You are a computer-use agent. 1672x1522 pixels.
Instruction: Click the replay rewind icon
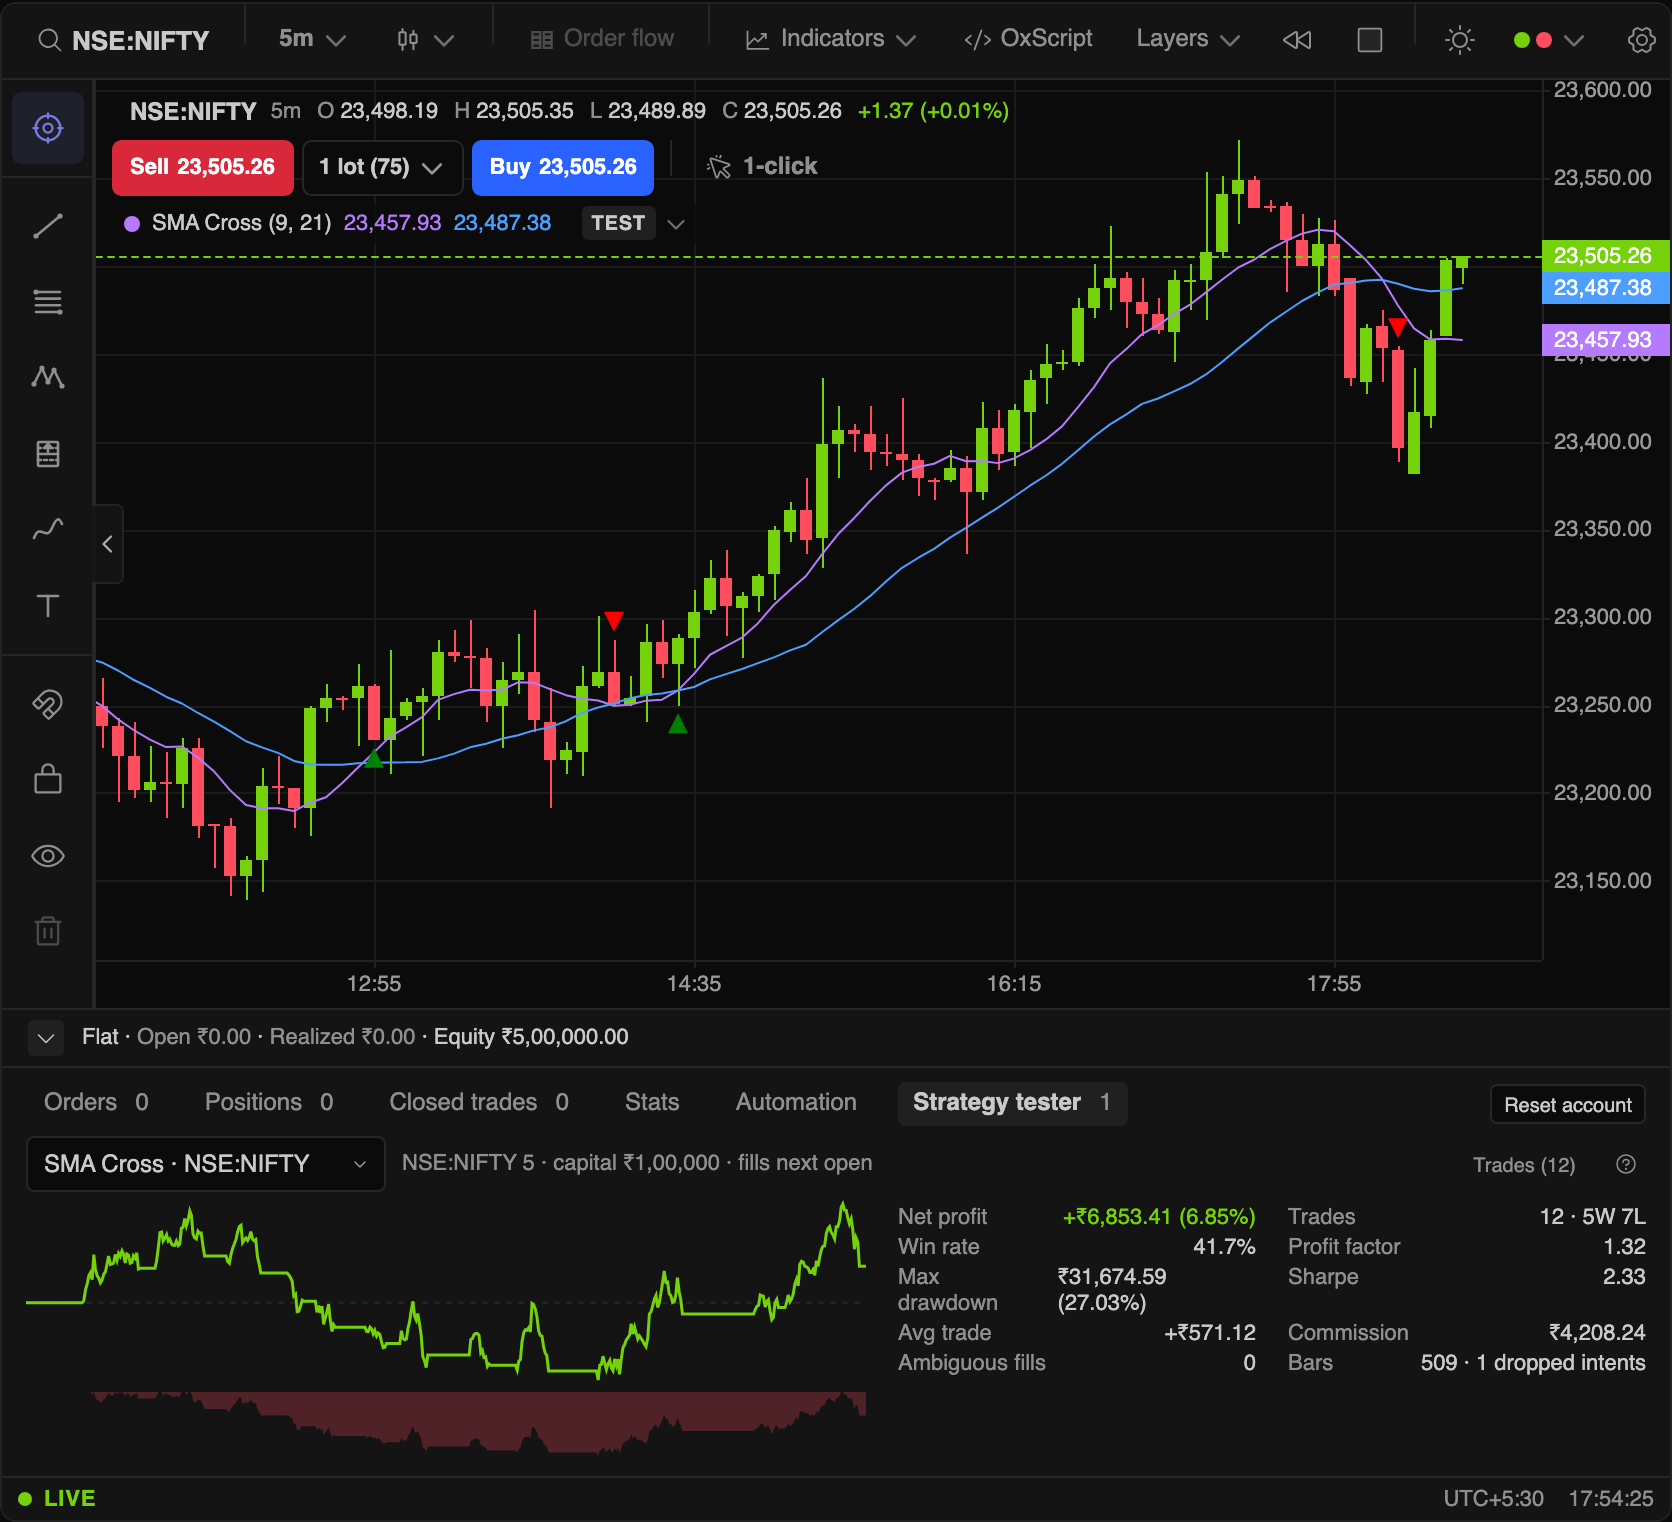tap(1297, 40)
